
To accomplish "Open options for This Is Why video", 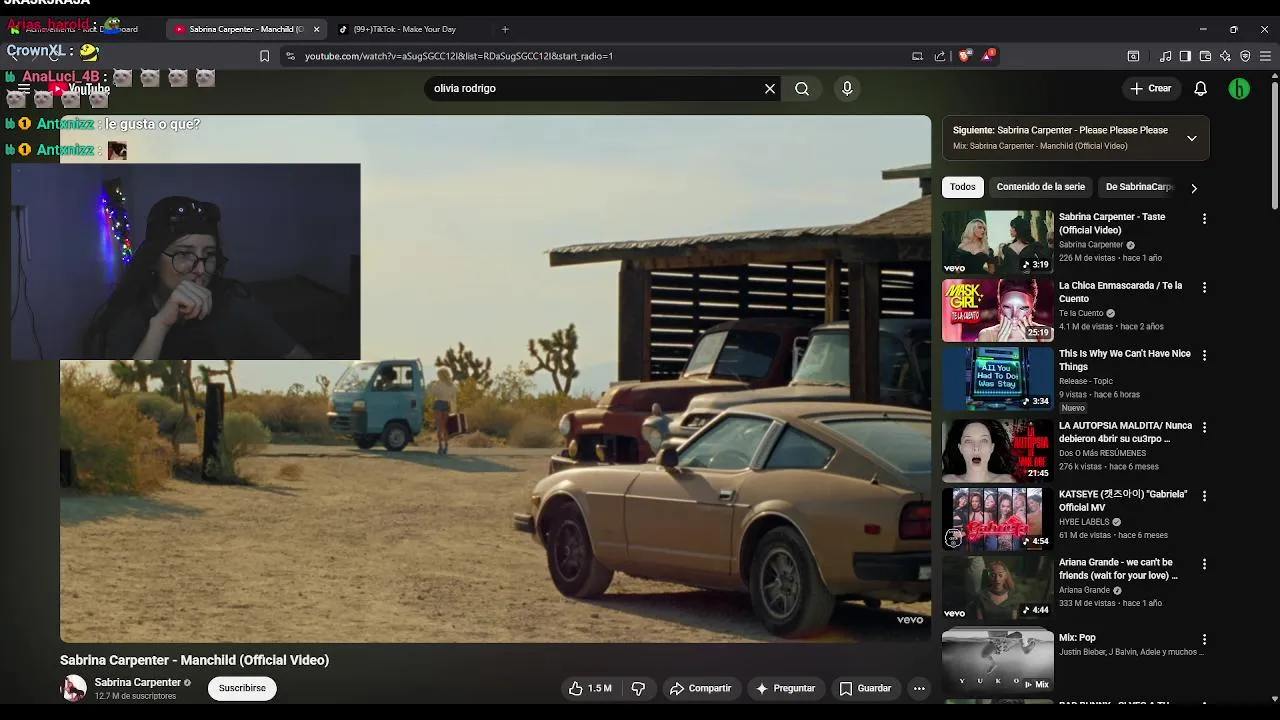I will pyautogui.click(x=1204, y=355).
